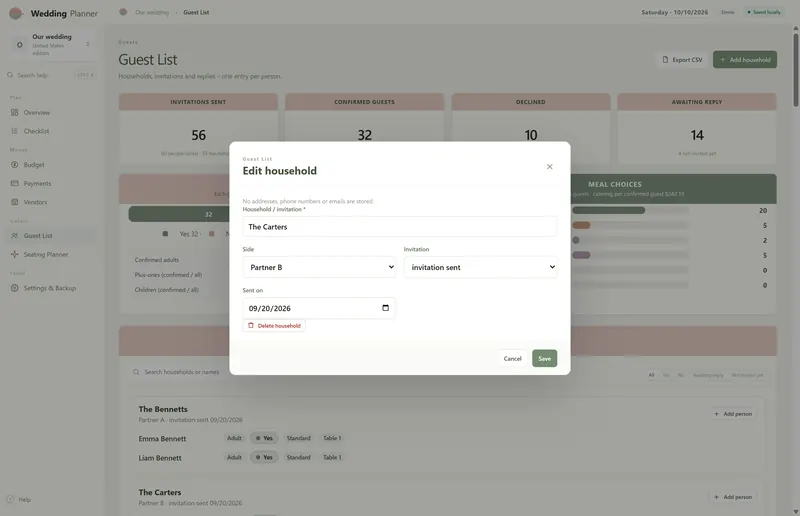This screenshot has width=800, height=516.
Task: Click the Saved locally status badge
Action: [x=764, y=12]
